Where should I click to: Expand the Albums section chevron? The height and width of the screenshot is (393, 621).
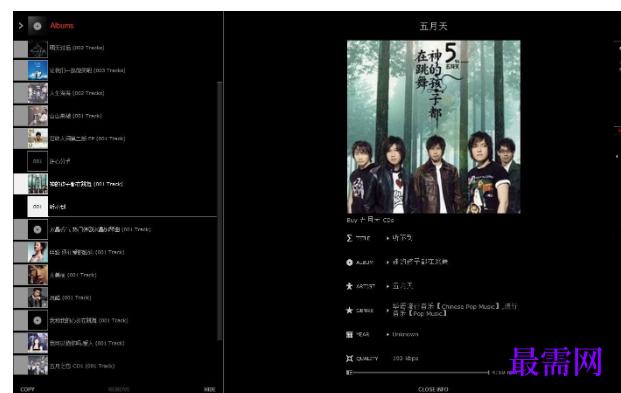point(21,26)
